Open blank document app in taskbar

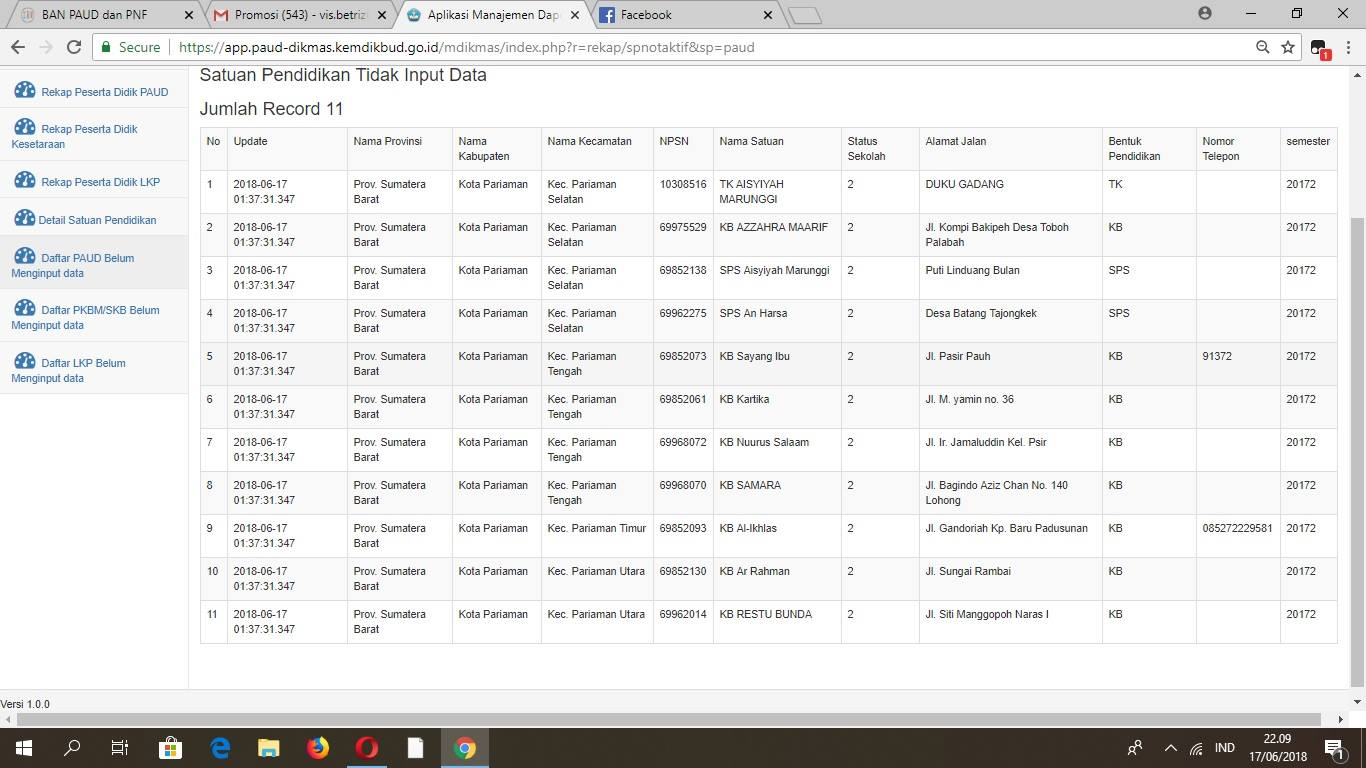click(416, 748)
